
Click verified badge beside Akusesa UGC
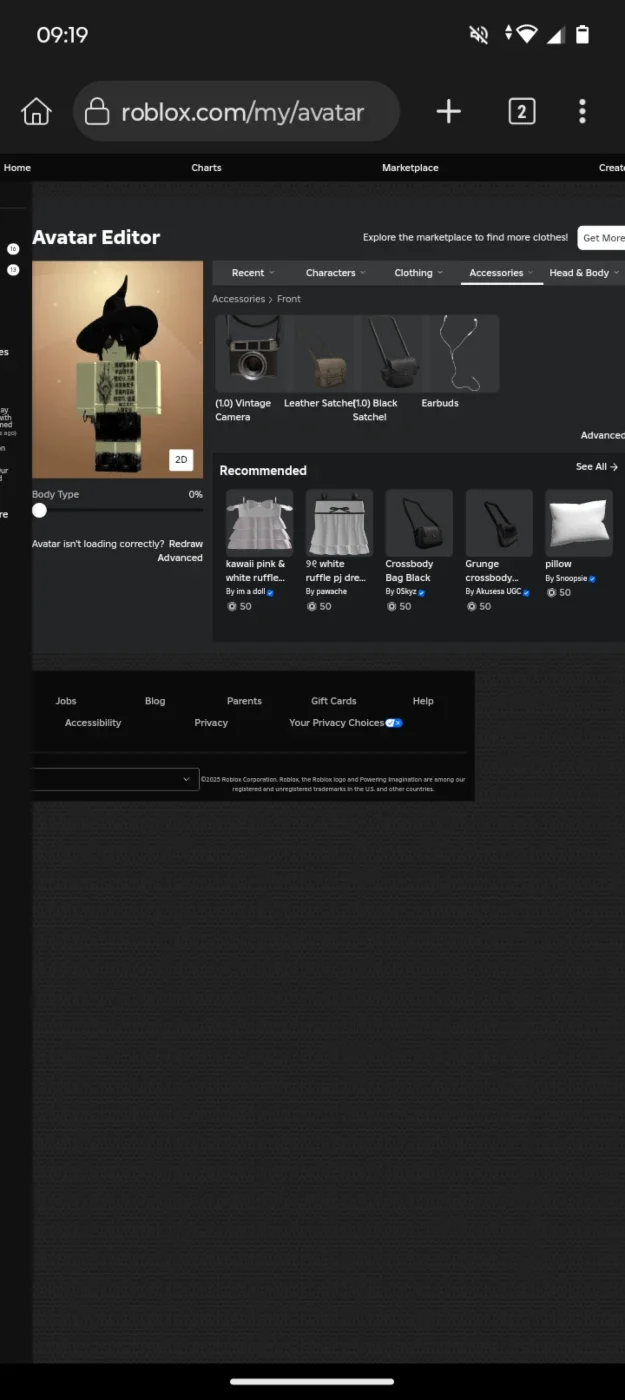coord(526,593)
